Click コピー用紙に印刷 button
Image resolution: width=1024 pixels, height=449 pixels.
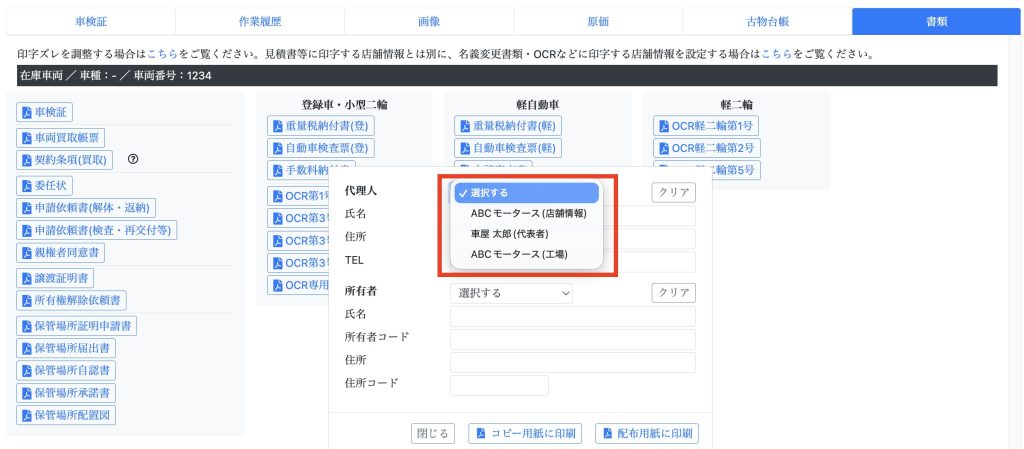526,433
